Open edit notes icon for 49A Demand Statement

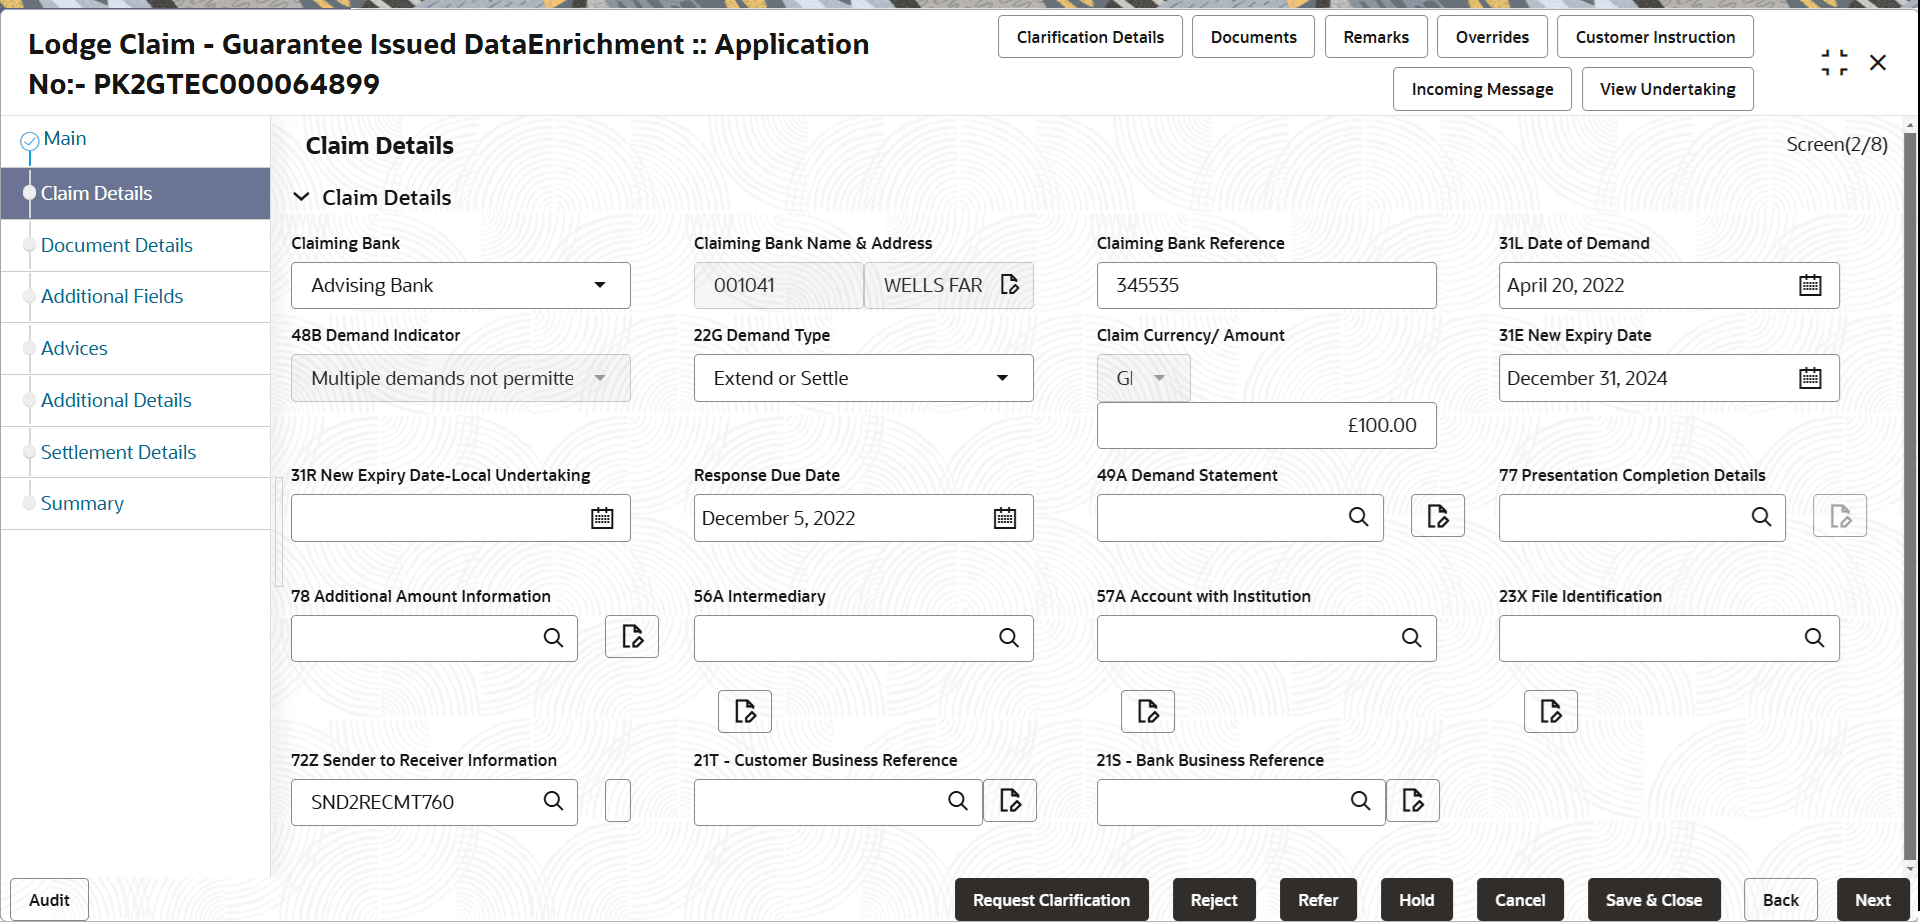coord(1437,517)
